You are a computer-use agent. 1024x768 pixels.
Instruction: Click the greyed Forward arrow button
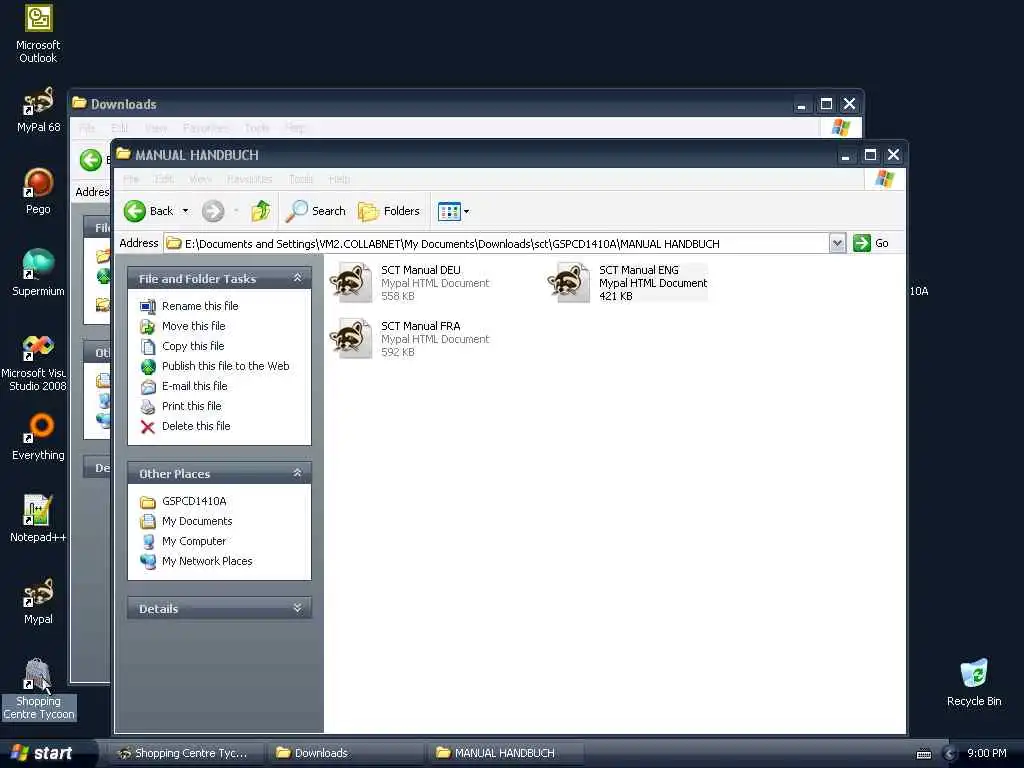(213, 211)
